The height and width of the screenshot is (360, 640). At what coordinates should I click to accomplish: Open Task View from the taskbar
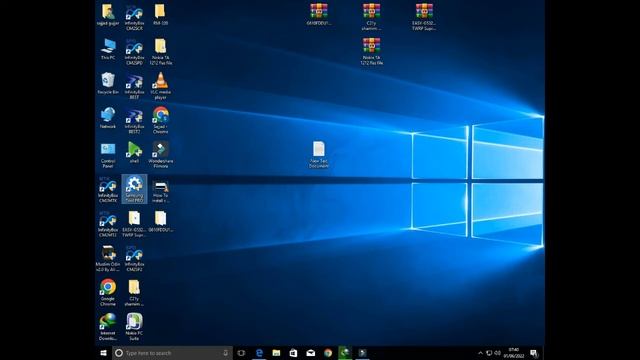click(x=241, y=353)
